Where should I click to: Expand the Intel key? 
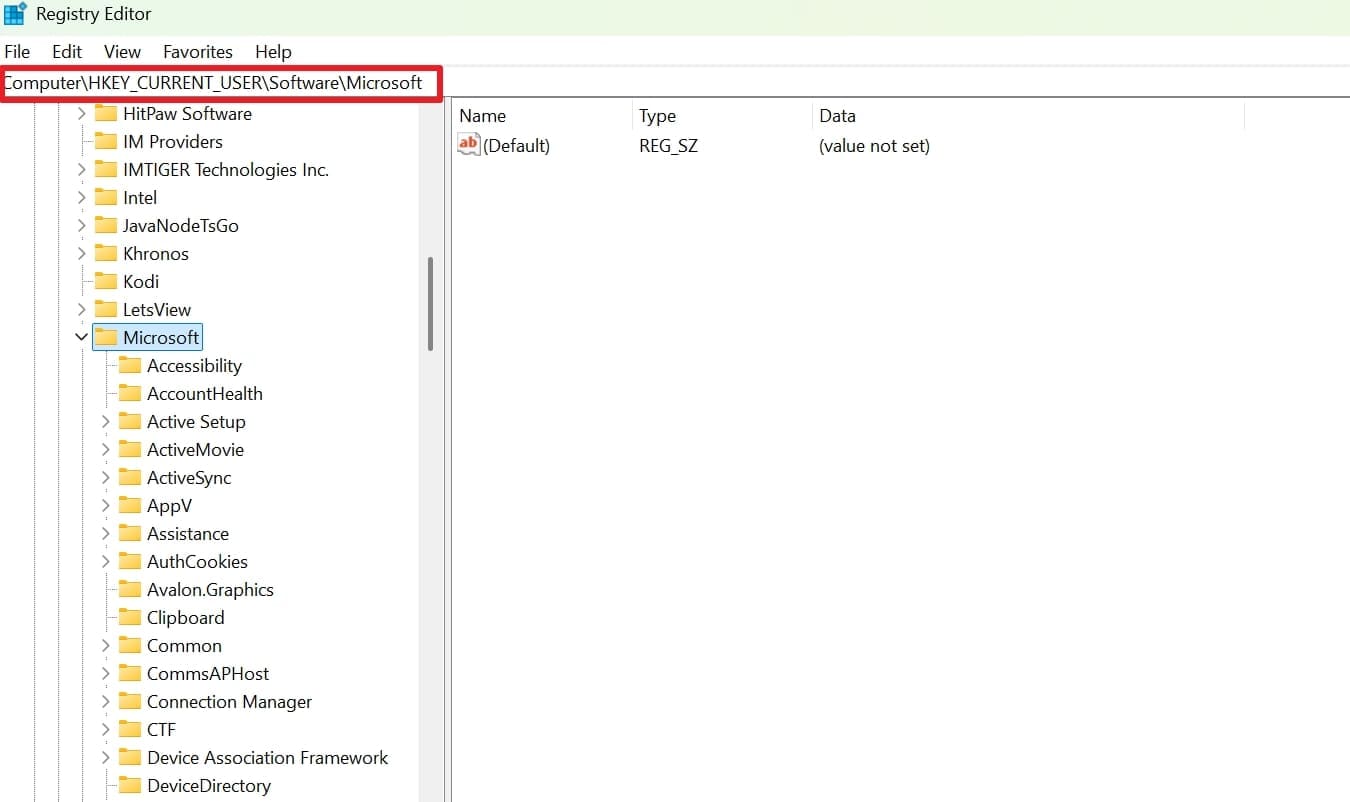coord(82,197)
